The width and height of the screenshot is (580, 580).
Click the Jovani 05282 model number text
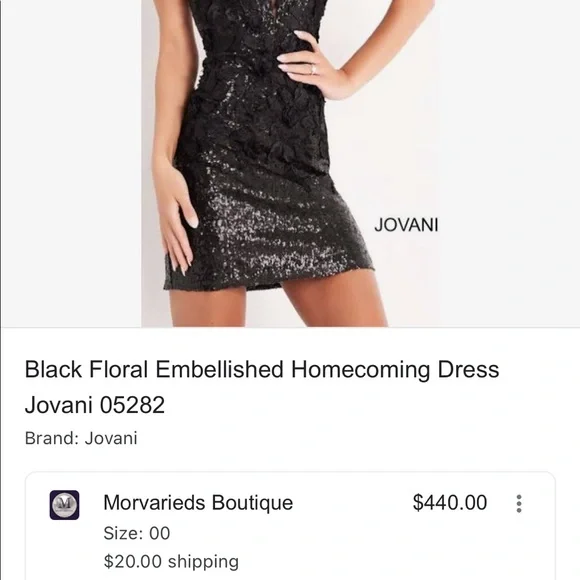coord(95,405)
